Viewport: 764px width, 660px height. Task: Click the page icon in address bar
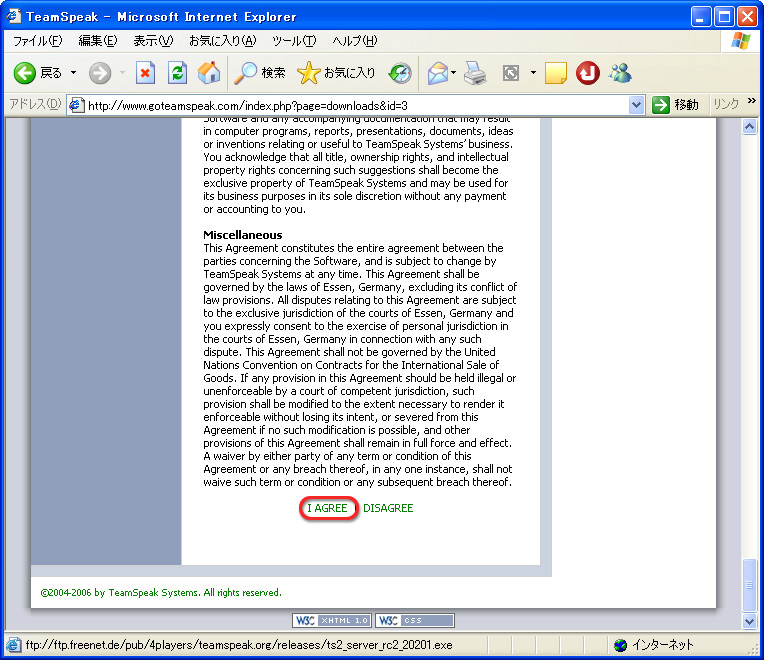click(76, 105)
